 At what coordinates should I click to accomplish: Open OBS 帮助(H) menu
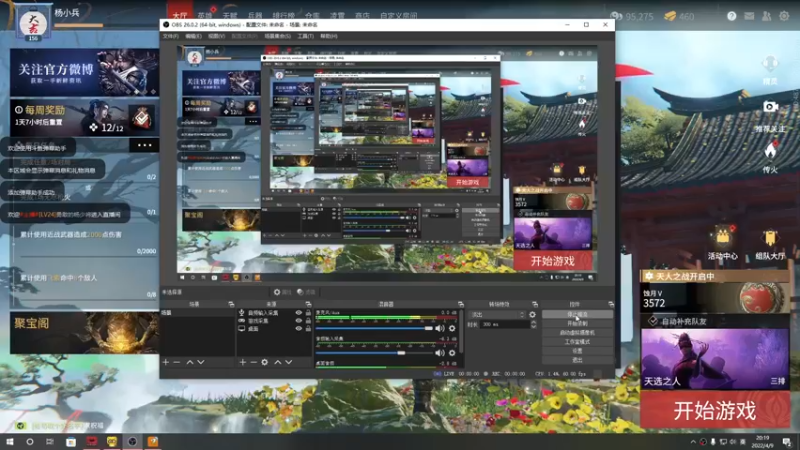click(x=329, y=36)
